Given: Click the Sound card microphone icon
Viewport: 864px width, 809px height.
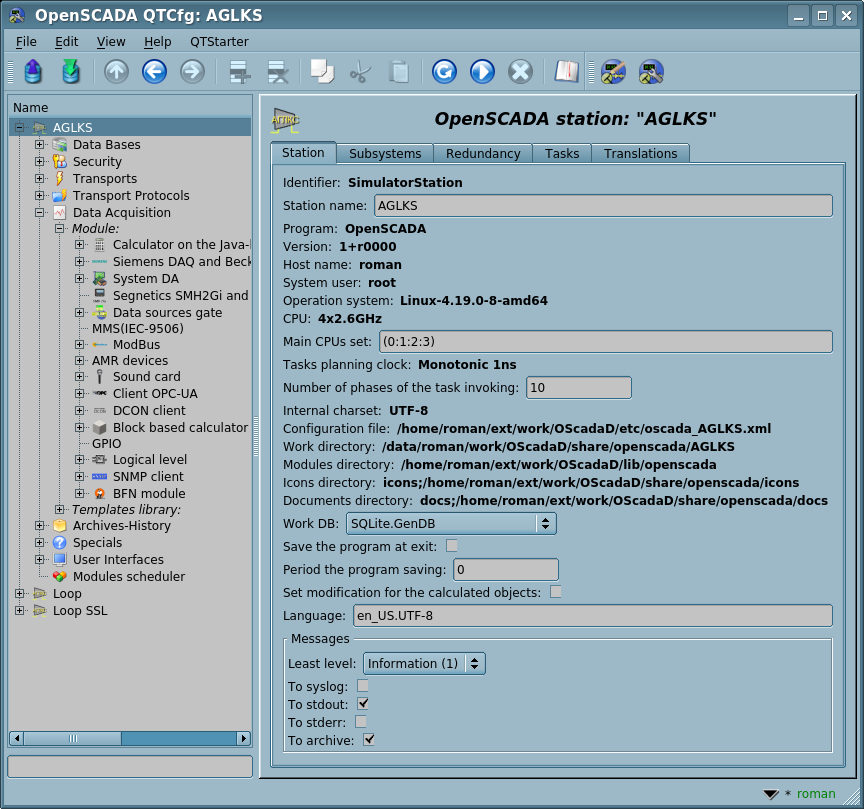Looking at the screenshot, I should coord(99,376).
